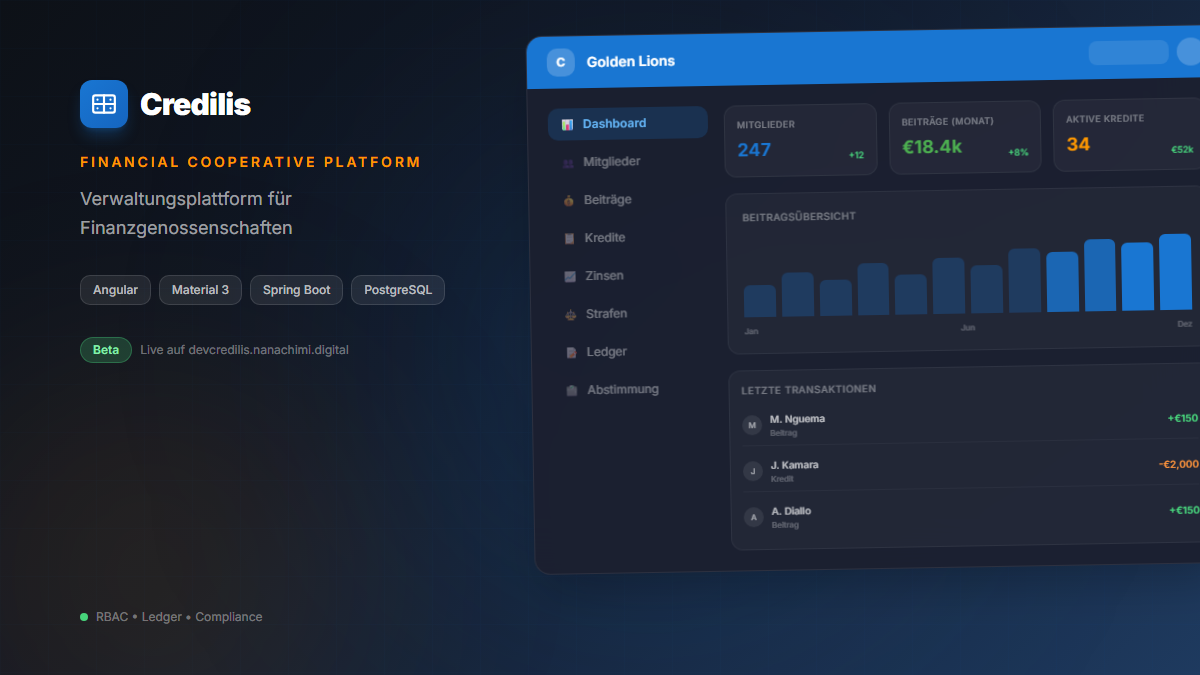
Task: Click A. Diallo's avatar circle
Action: click(752, 518)
